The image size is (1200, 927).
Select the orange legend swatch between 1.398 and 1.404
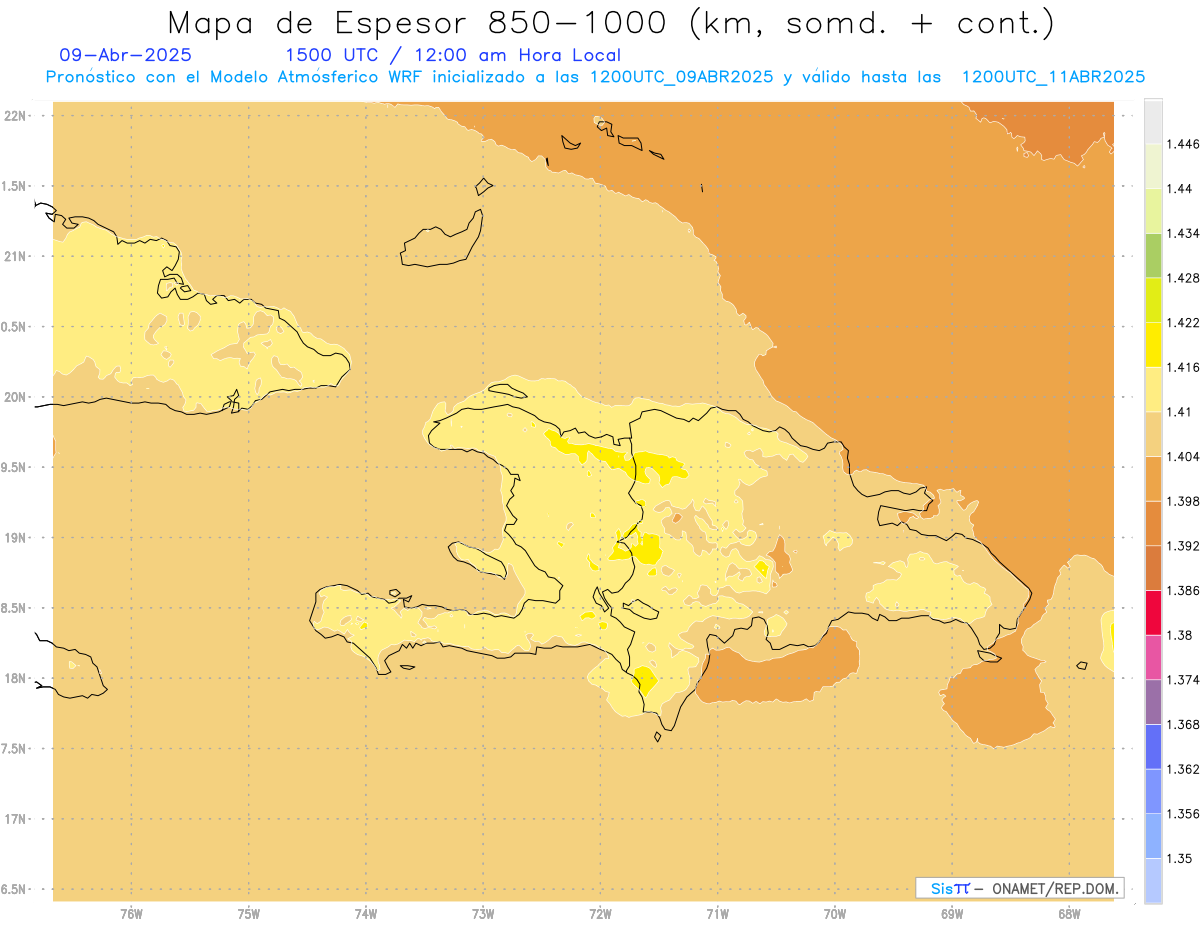(1153, 478)
